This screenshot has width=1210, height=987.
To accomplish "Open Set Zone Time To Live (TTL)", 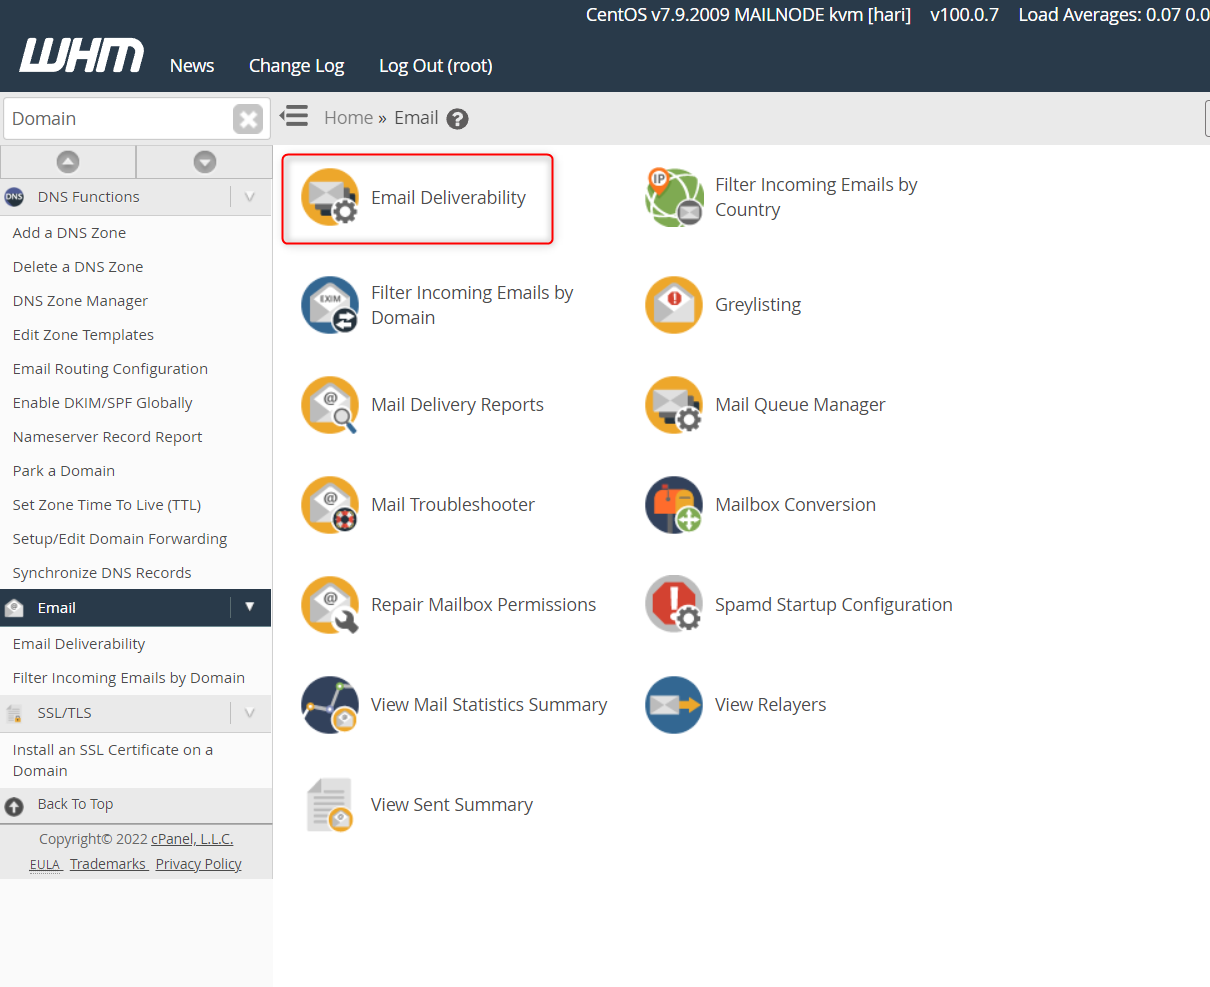I will click(x=106, y=505).
